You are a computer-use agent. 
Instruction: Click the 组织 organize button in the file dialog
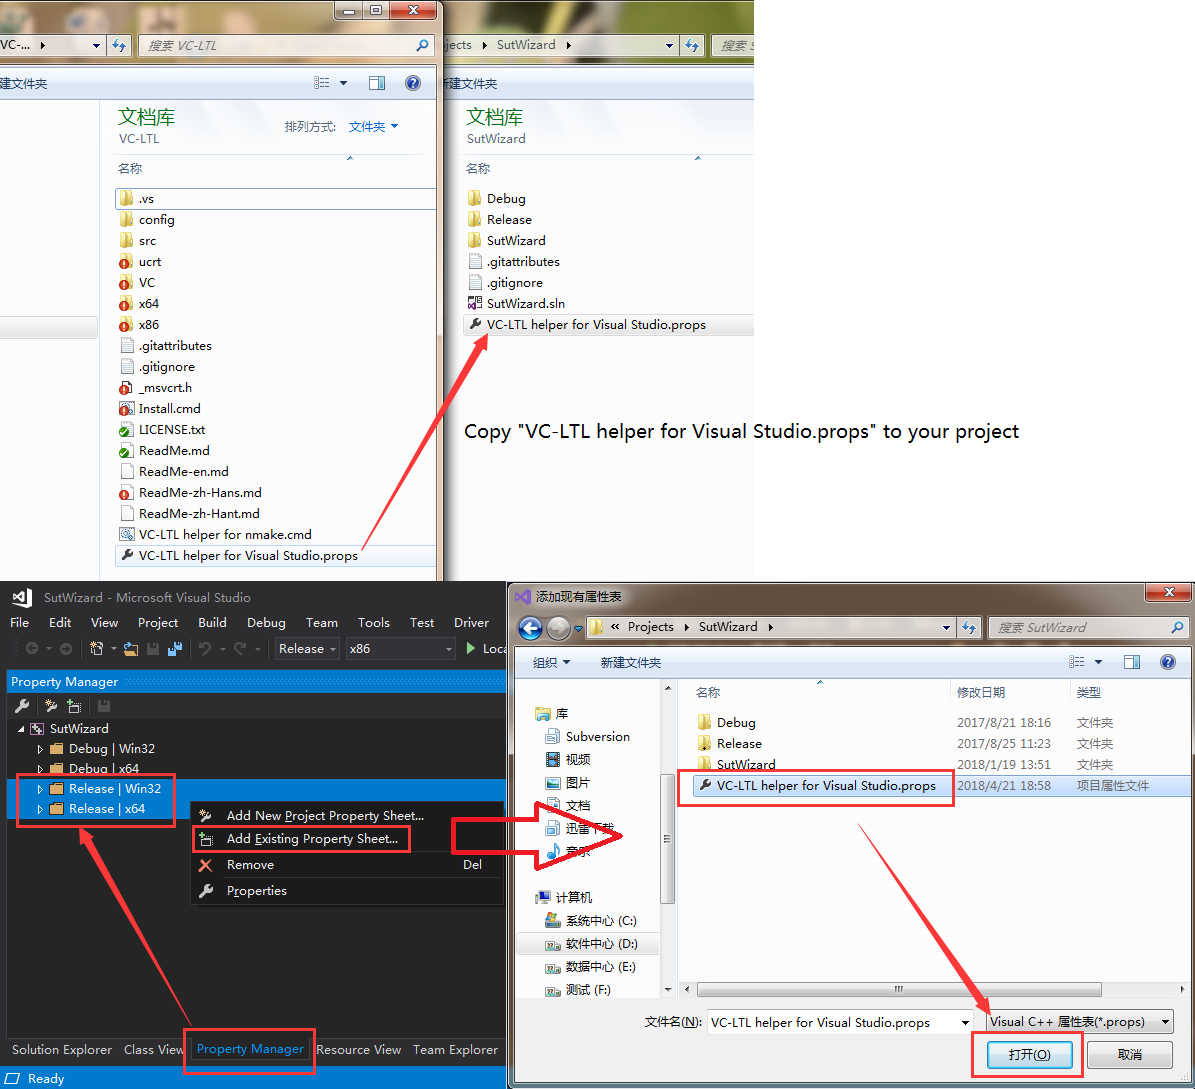pyautogui.click(x=551, y=662)
